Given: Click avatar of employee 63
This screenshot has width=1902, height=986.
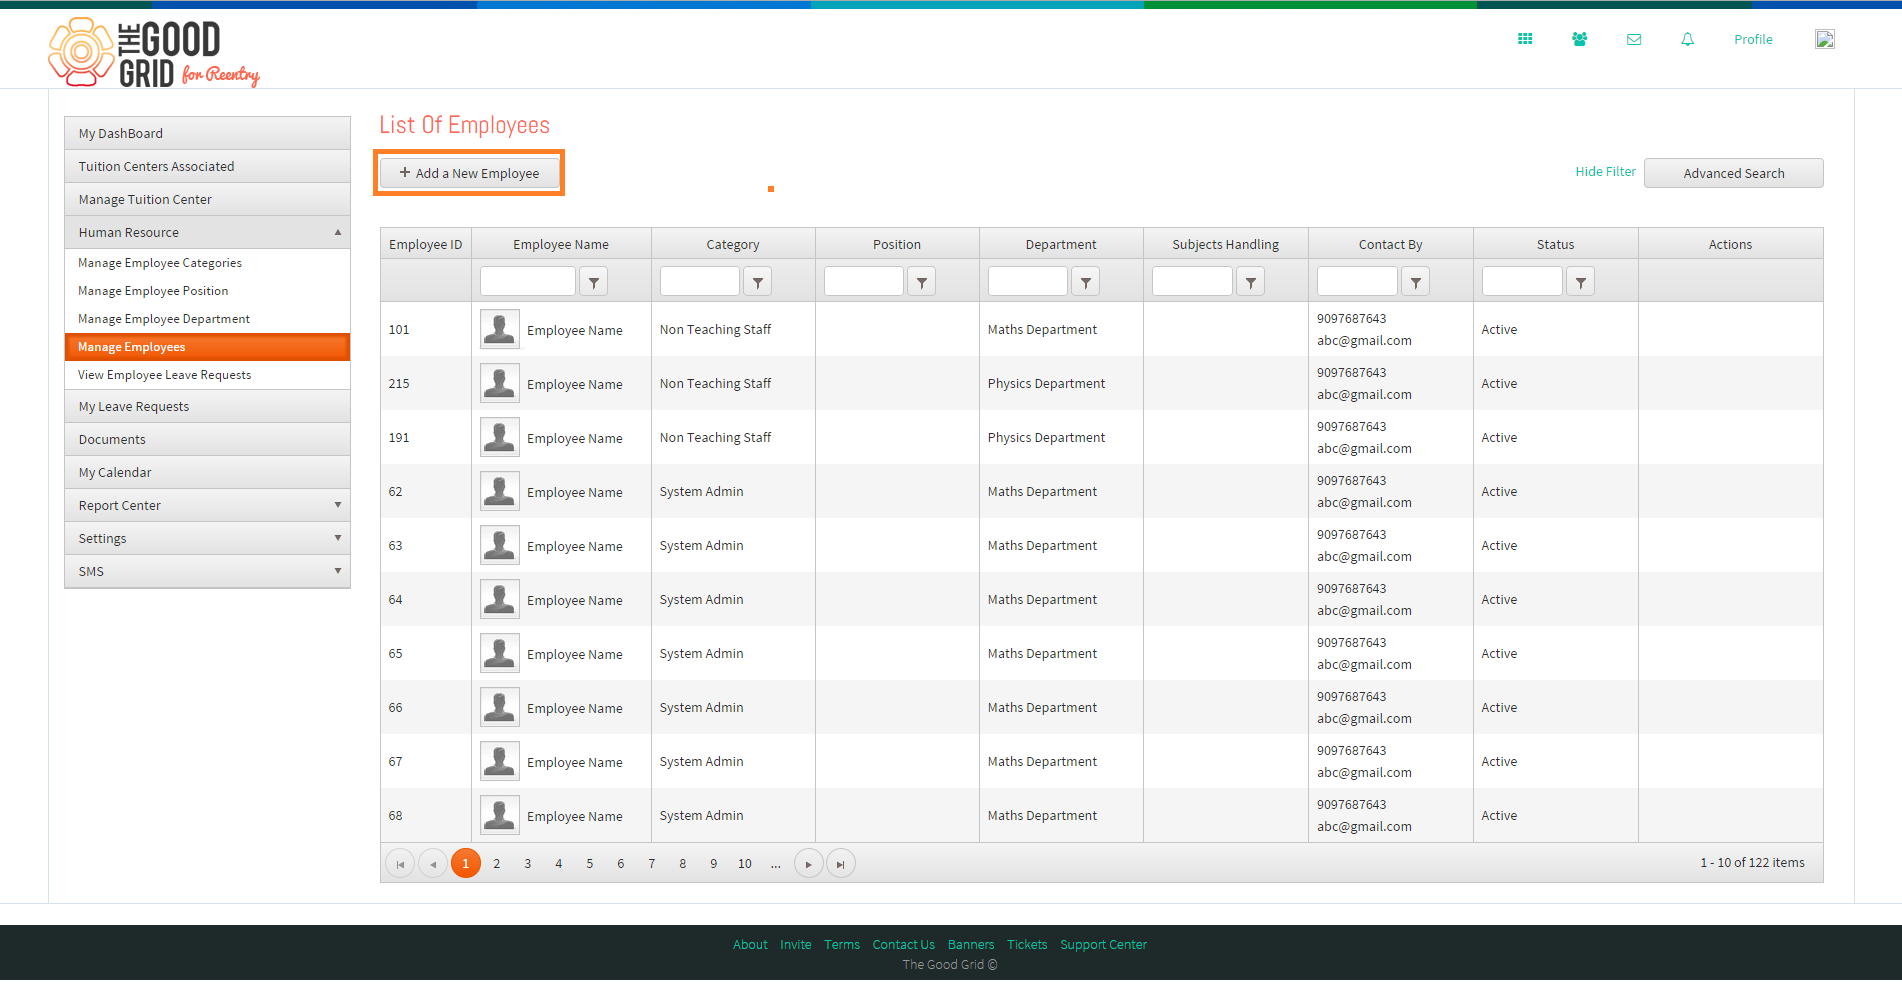Looking at the screenshot, I should (500, 545).
